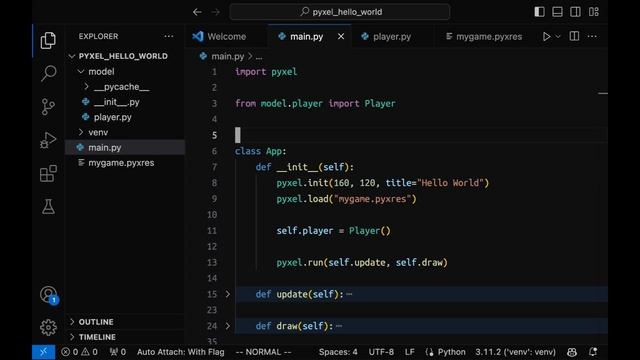Toggle bottom panel layout icon
Screen dimensions: 640x360
pos(557,12)
